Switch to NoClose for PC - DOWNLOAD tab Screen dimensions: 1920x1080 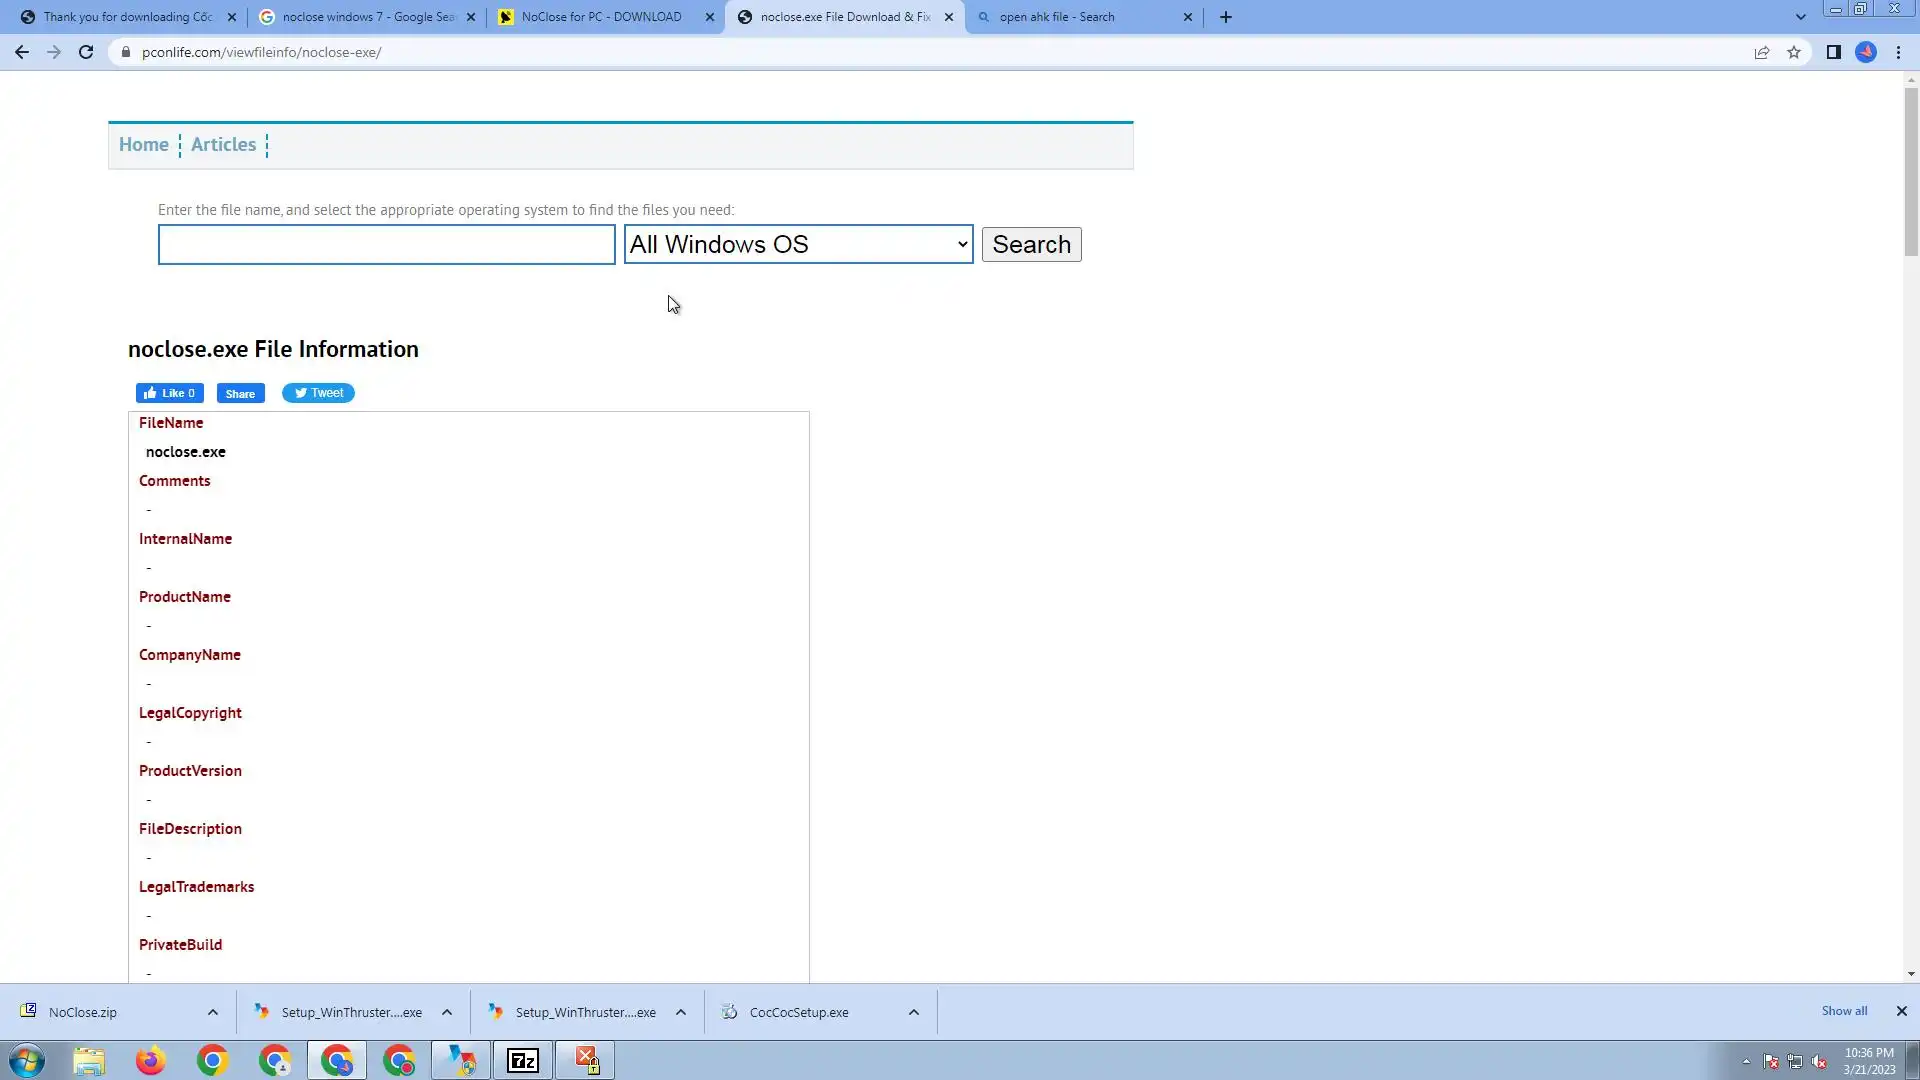tap(601, 17)
